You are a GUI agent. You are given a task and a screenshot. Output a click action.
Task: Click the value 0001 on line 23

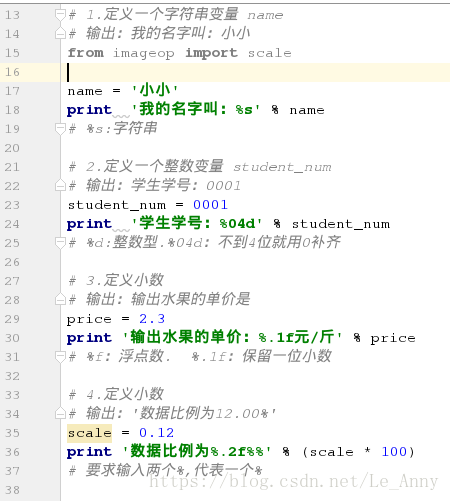pyautogui.click(x=210, y=205)
